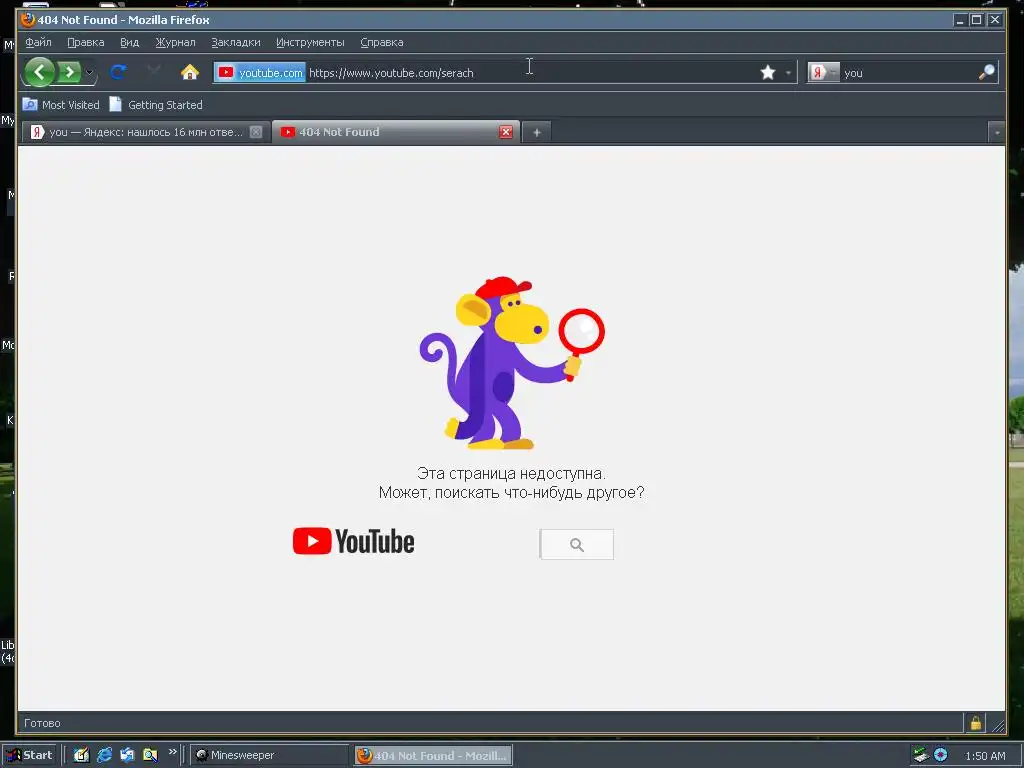Click the Firefox logo in title bar
This screenshot has width=1024, height=768.
click(27, 20)
